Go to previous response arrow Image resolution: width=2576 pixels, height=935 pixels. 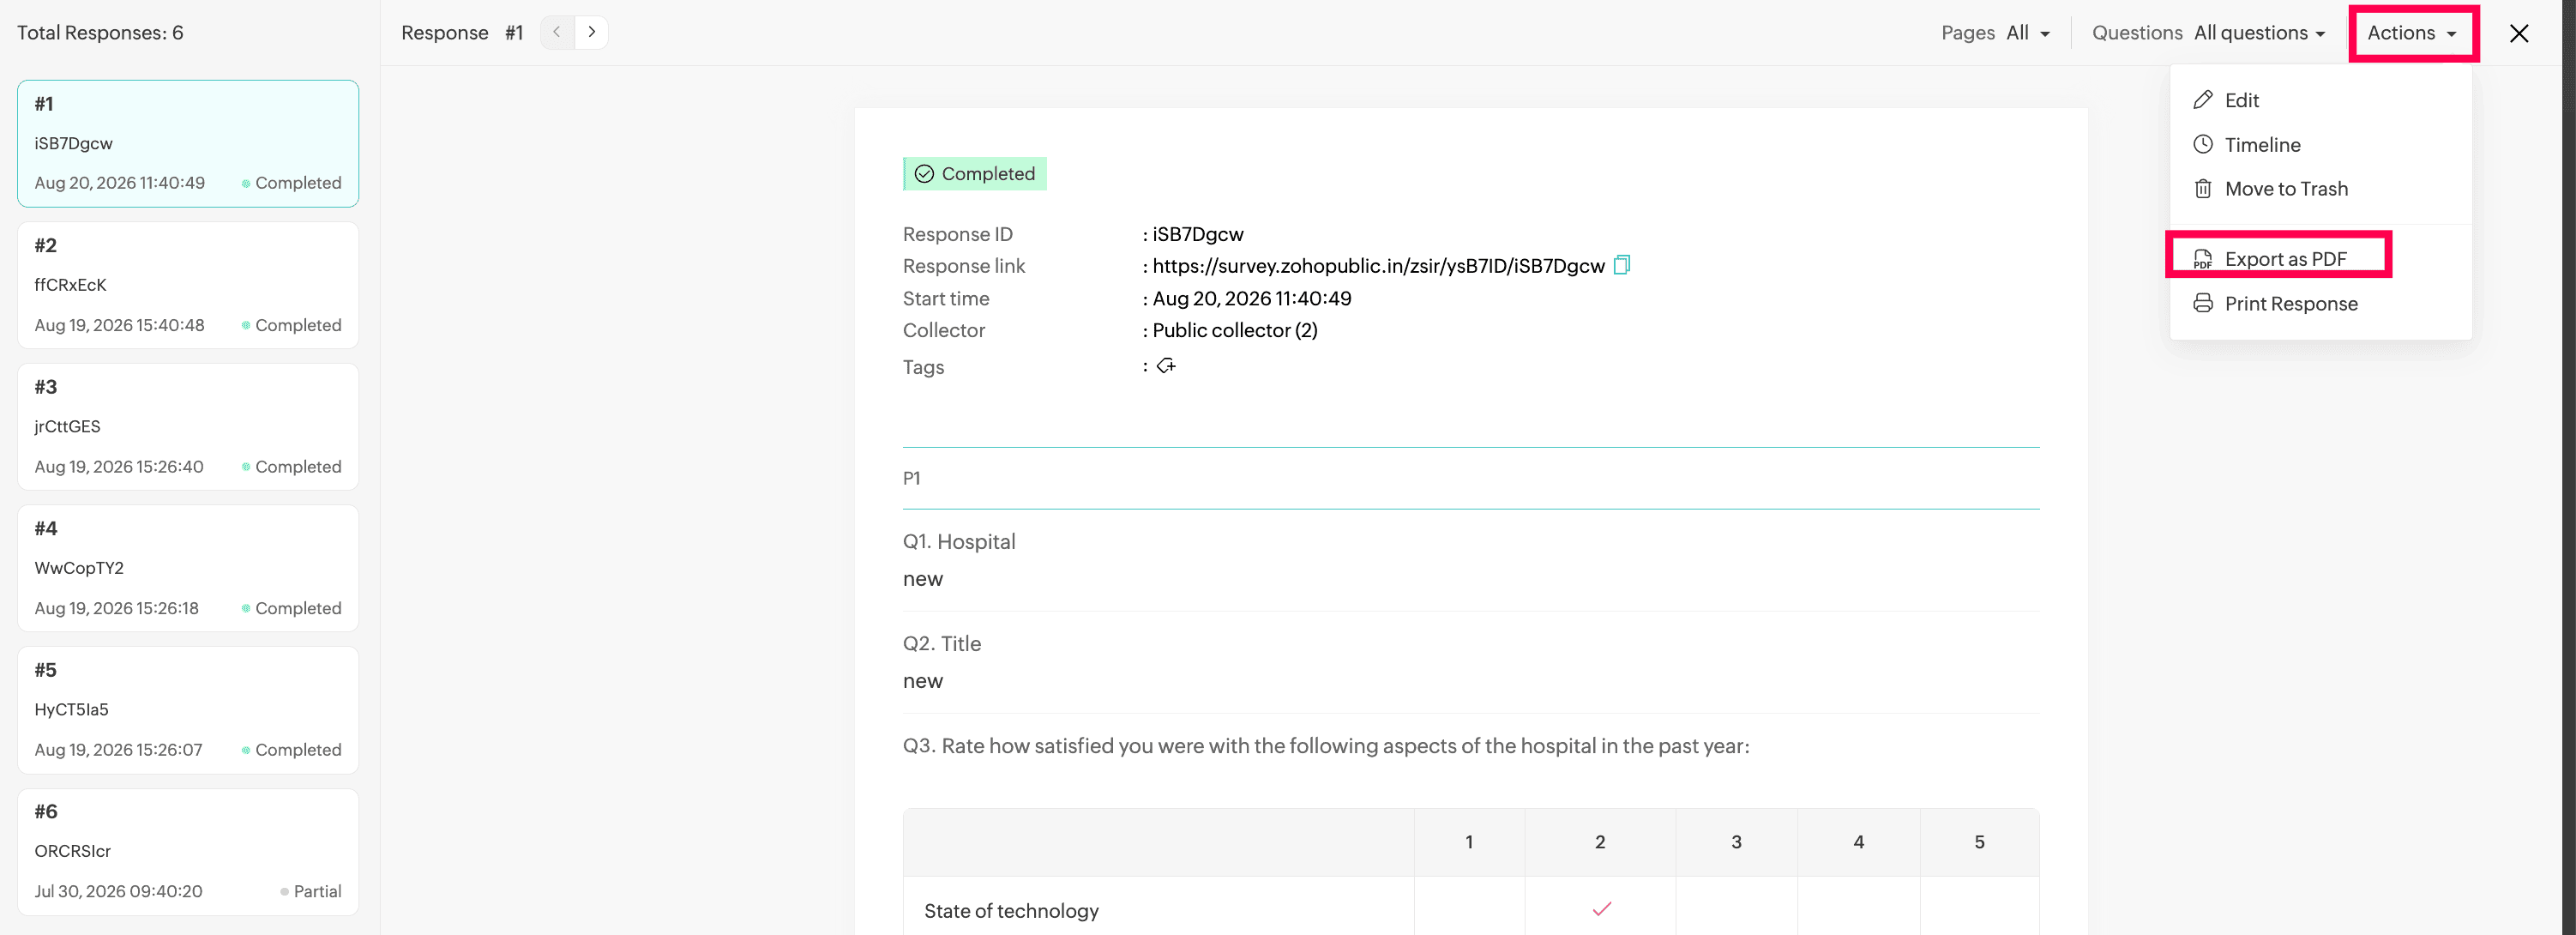click(x=557, y=32)
